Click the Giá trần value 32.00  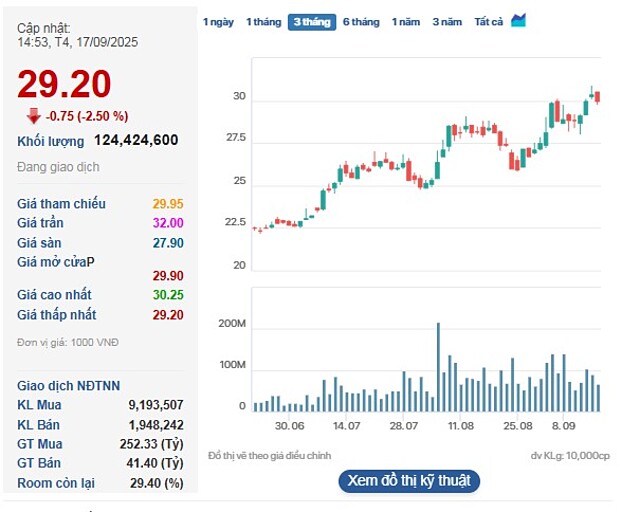point(167,223)
